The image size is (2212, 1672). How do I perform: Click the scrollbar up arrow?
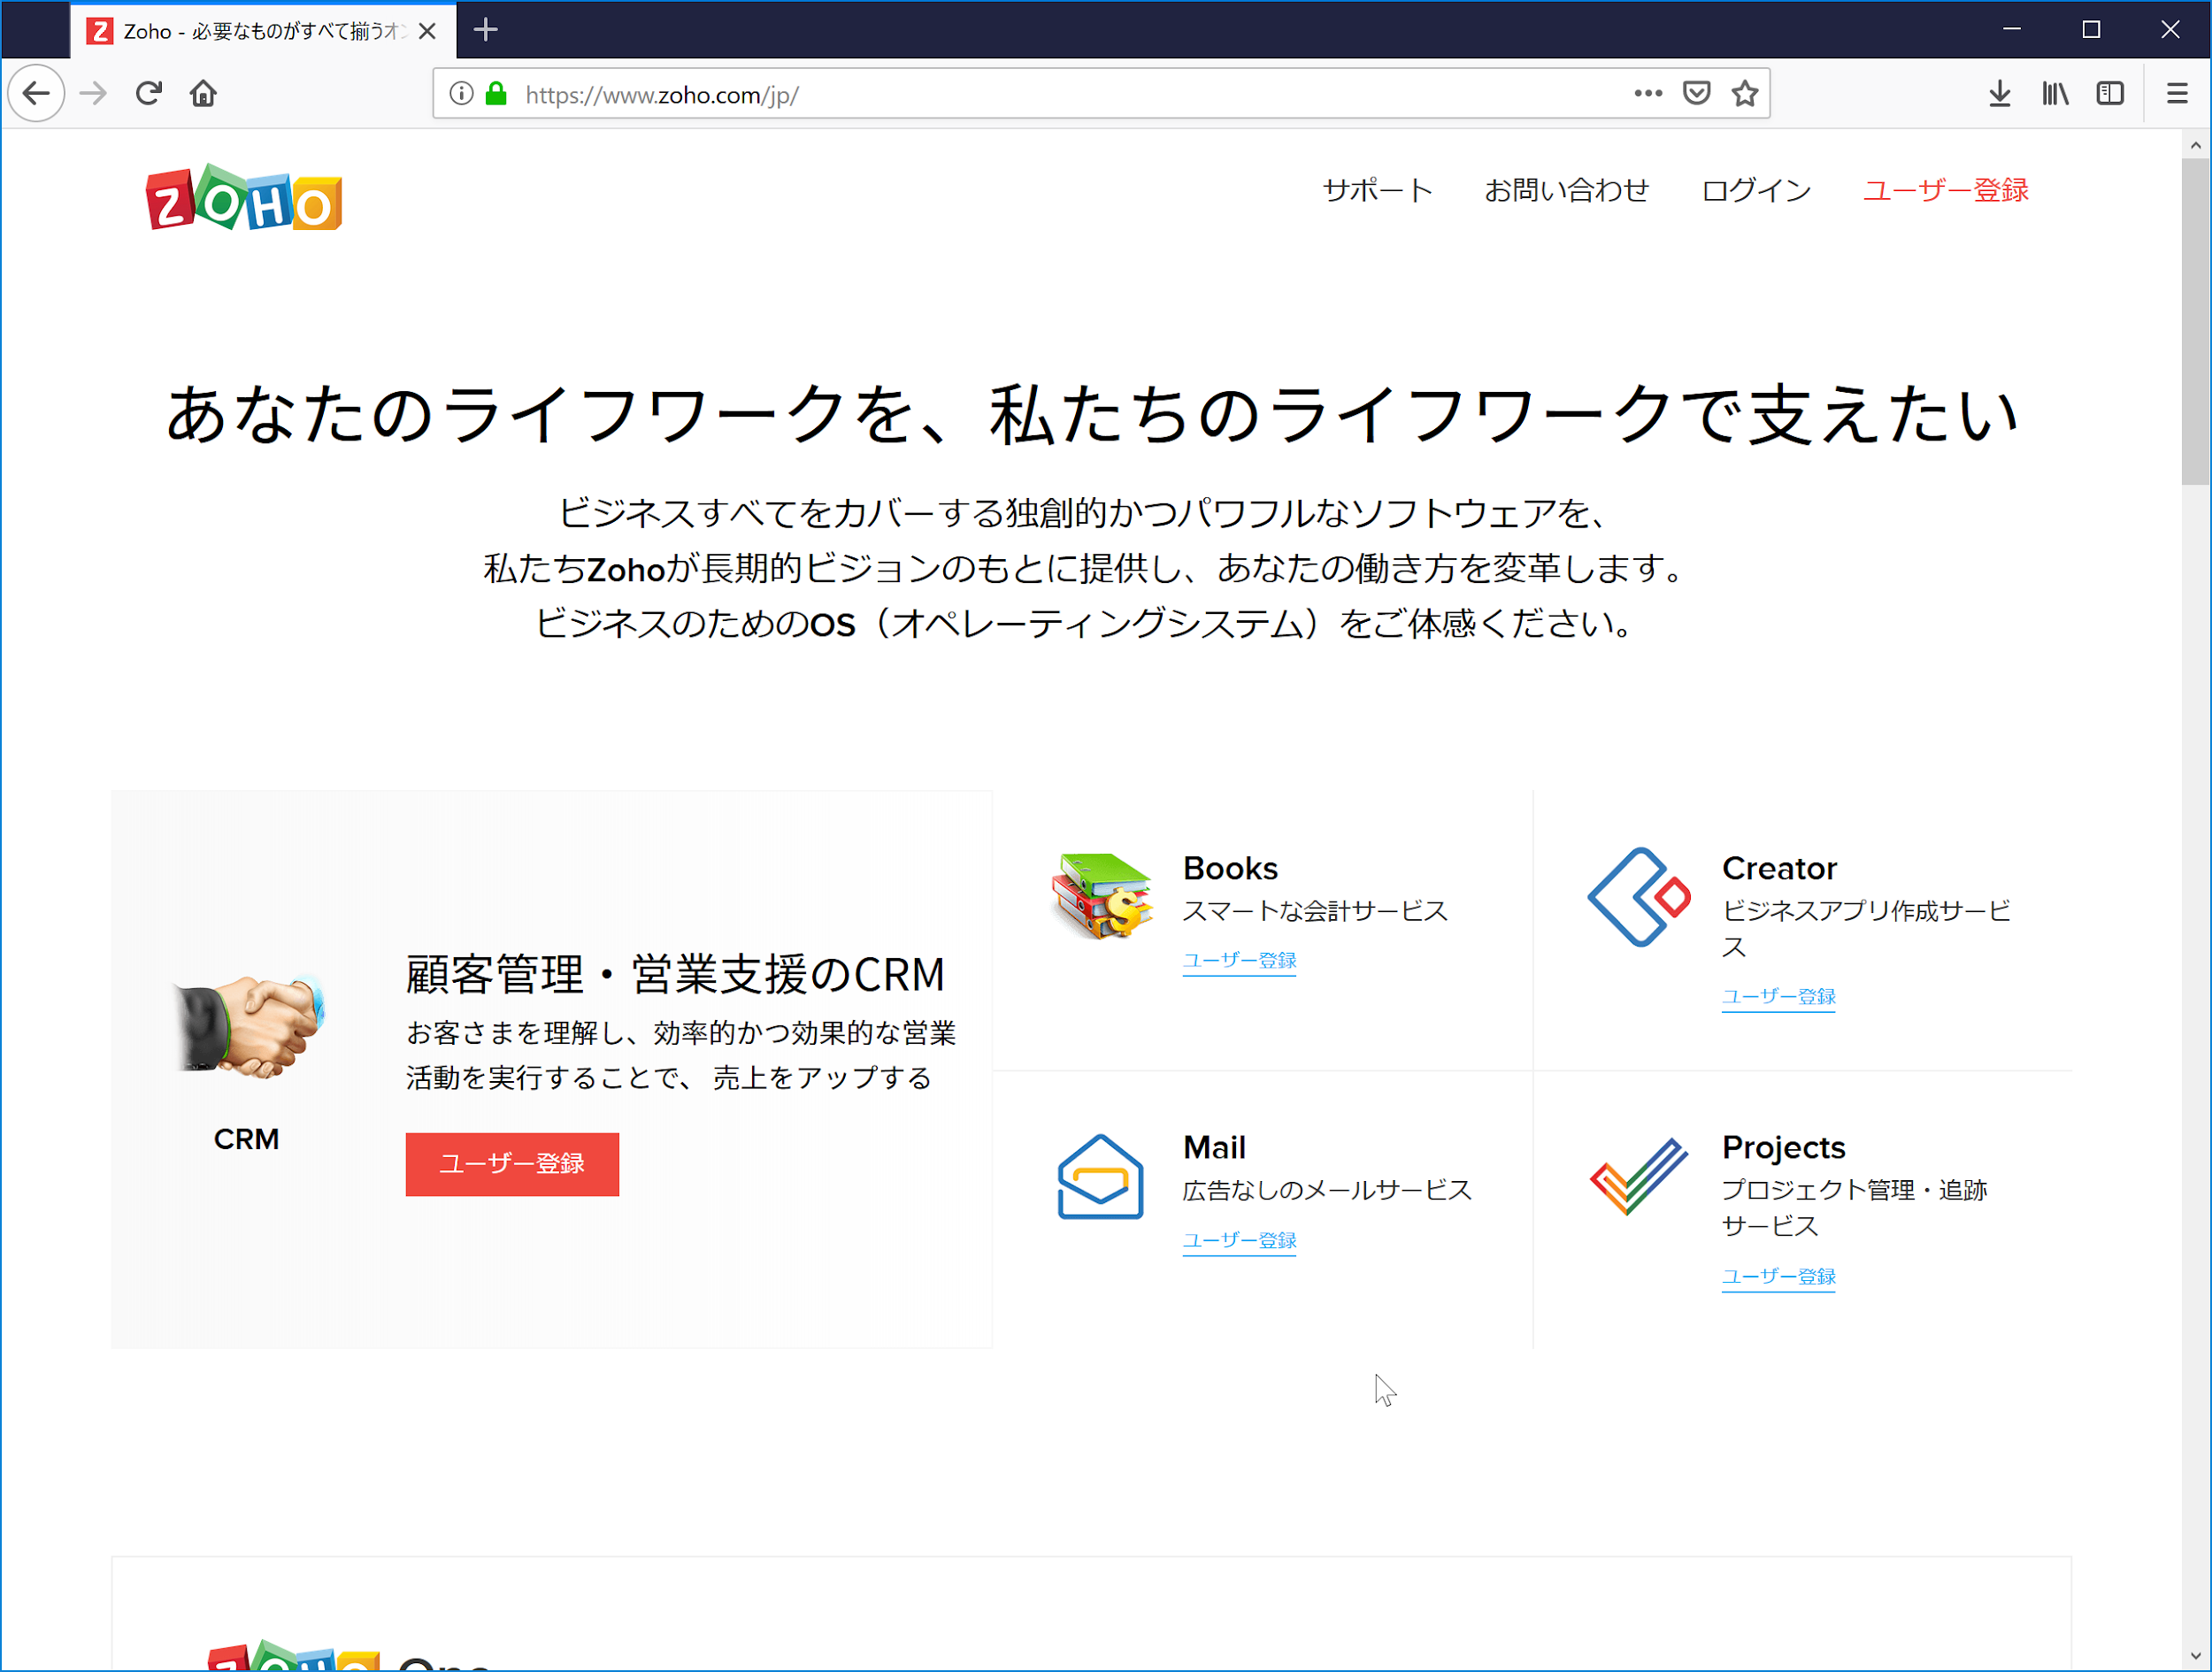[x=2195, y=145]
